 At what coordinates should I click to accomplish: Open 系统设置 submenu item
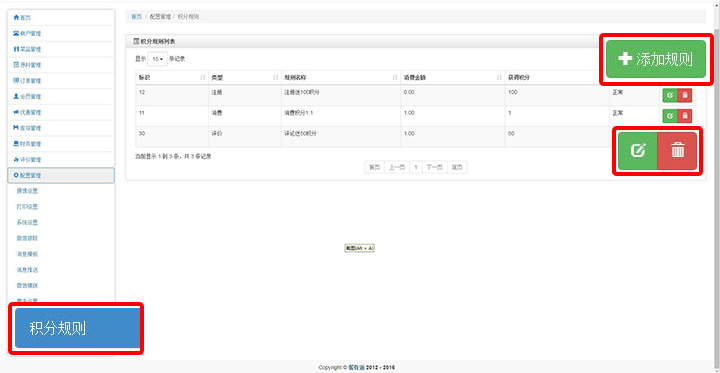[27, 223]
